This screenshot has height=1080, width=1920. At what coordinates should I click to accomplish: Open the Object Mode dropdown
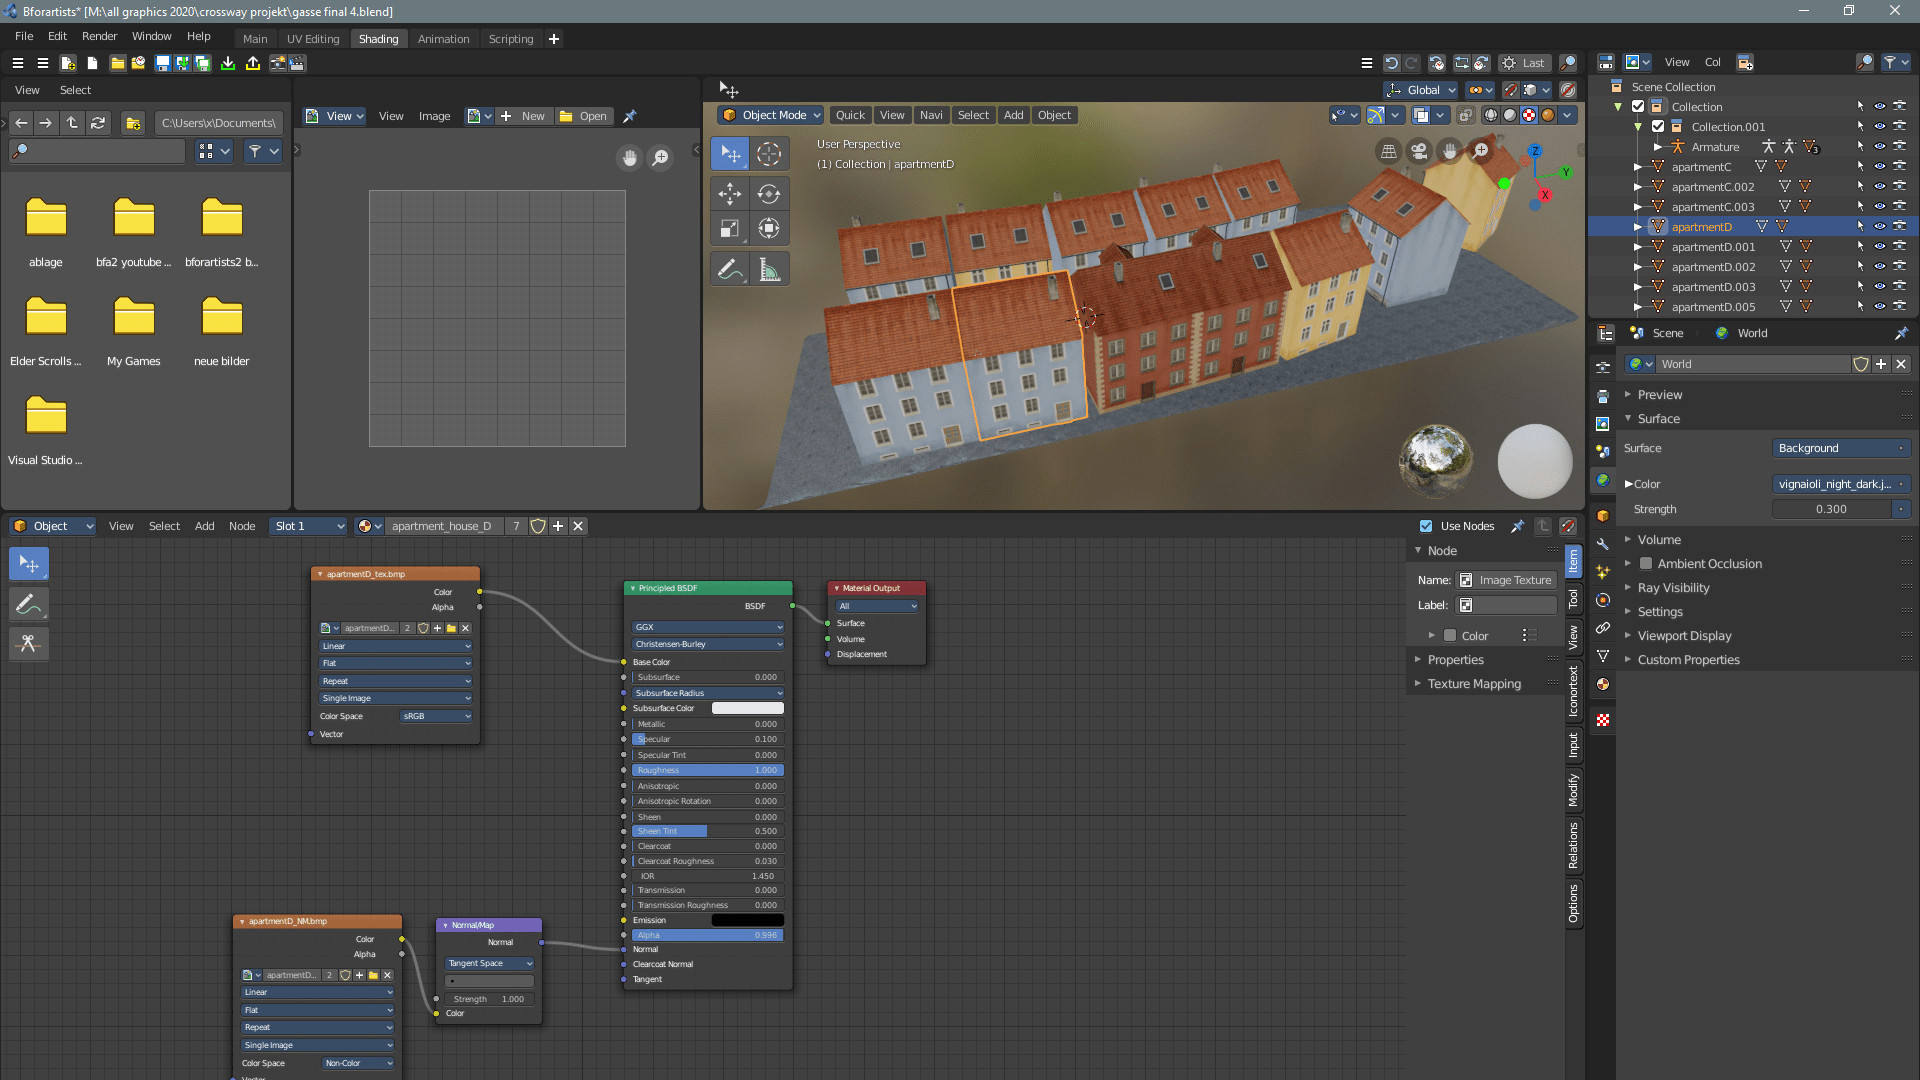click(771, 115)
